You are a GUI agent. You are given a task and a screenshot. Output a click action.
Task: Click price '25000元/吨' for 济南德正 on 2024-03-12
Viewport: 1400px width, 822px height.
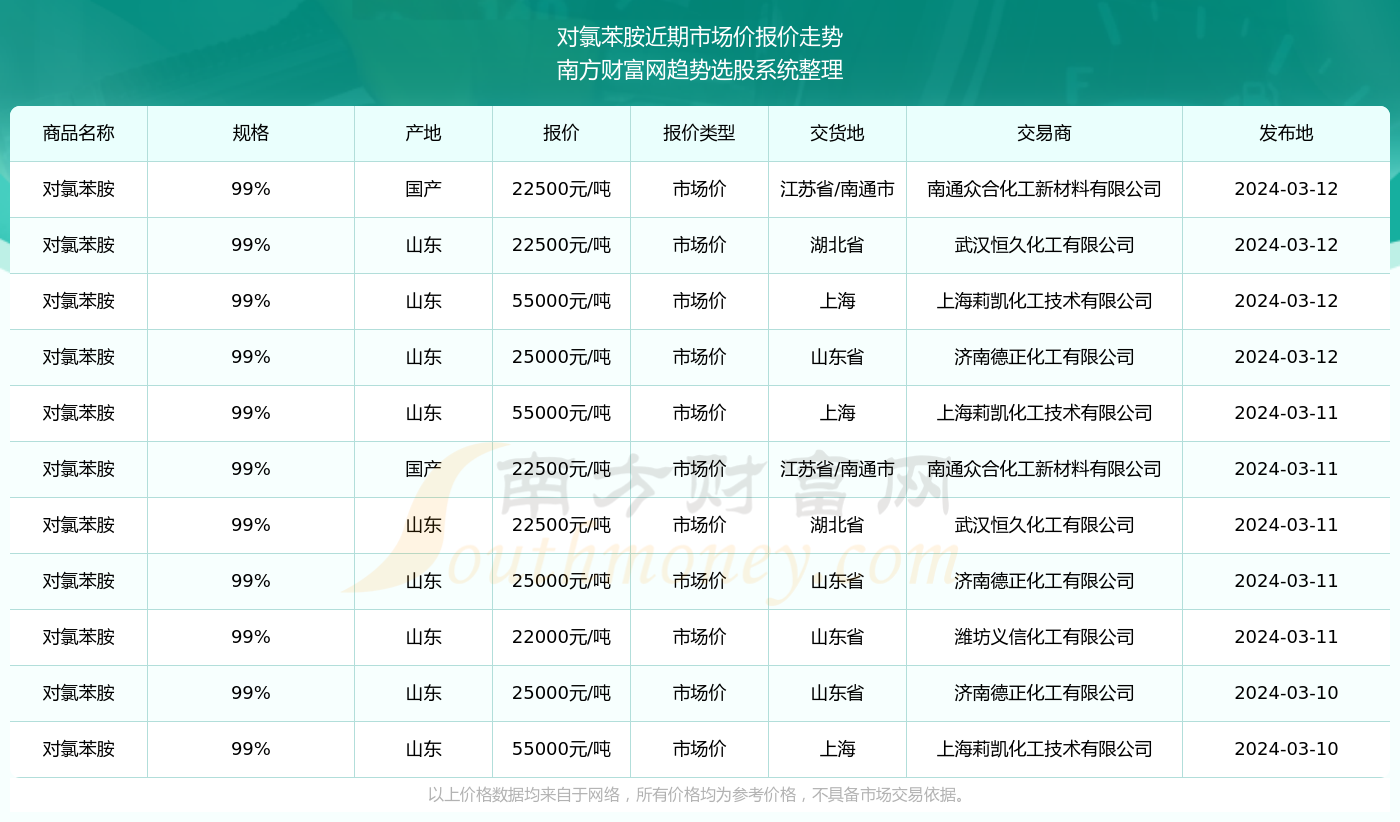point(561,357)
